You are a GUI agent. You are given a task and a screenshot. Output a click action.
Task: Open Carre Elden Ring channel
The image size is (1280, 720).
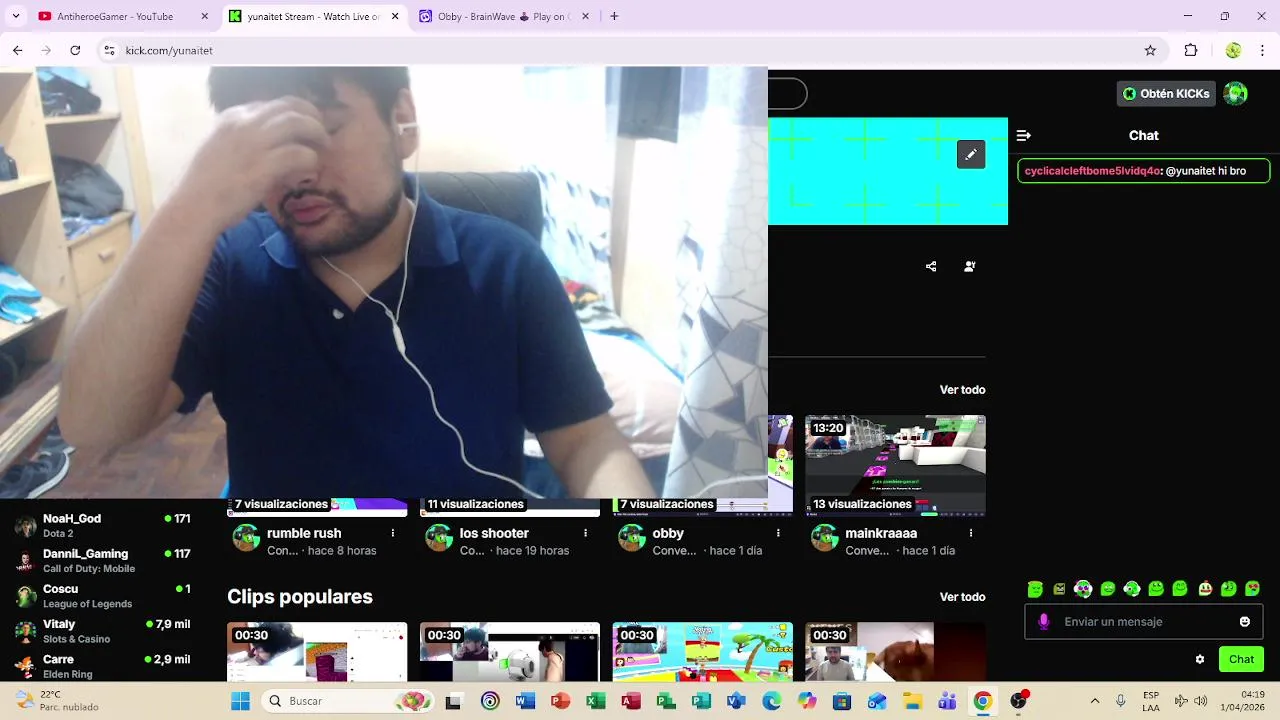[x=103, y=666]
